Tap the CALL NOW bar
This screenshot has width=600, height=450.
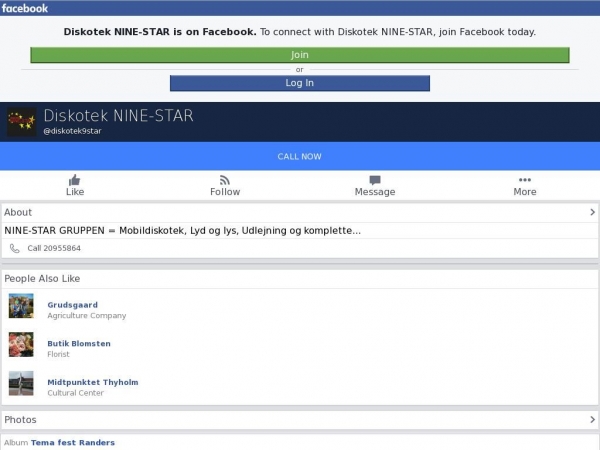300,156
